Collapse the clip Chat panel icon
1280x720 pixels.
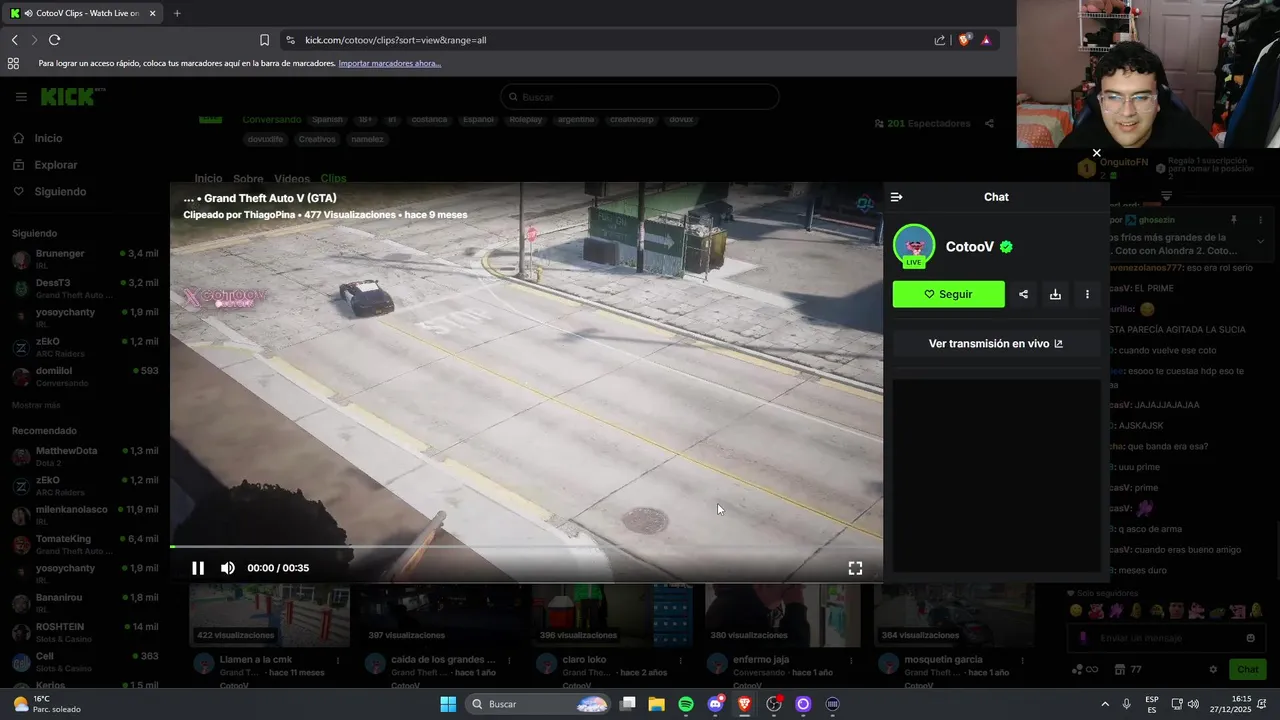(896, 197)
